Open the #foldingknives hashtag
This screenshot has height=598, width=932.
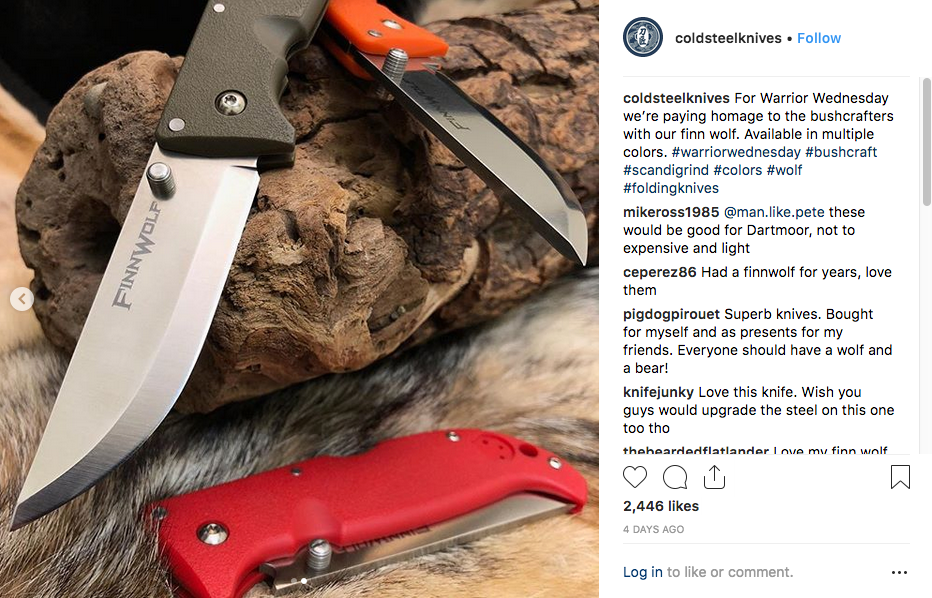tap(670, 188)
